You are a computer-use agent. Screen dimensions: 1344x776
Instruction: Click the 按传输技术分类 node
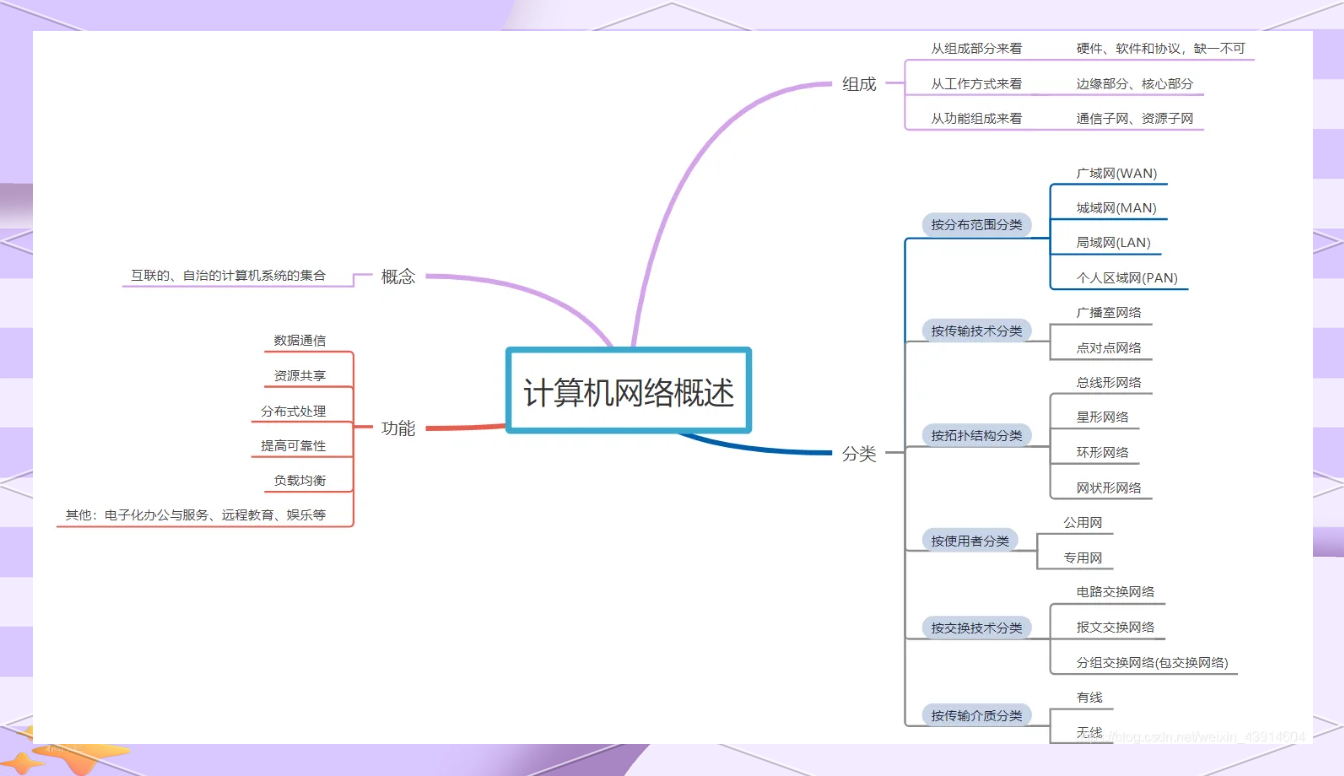[976, 331]
